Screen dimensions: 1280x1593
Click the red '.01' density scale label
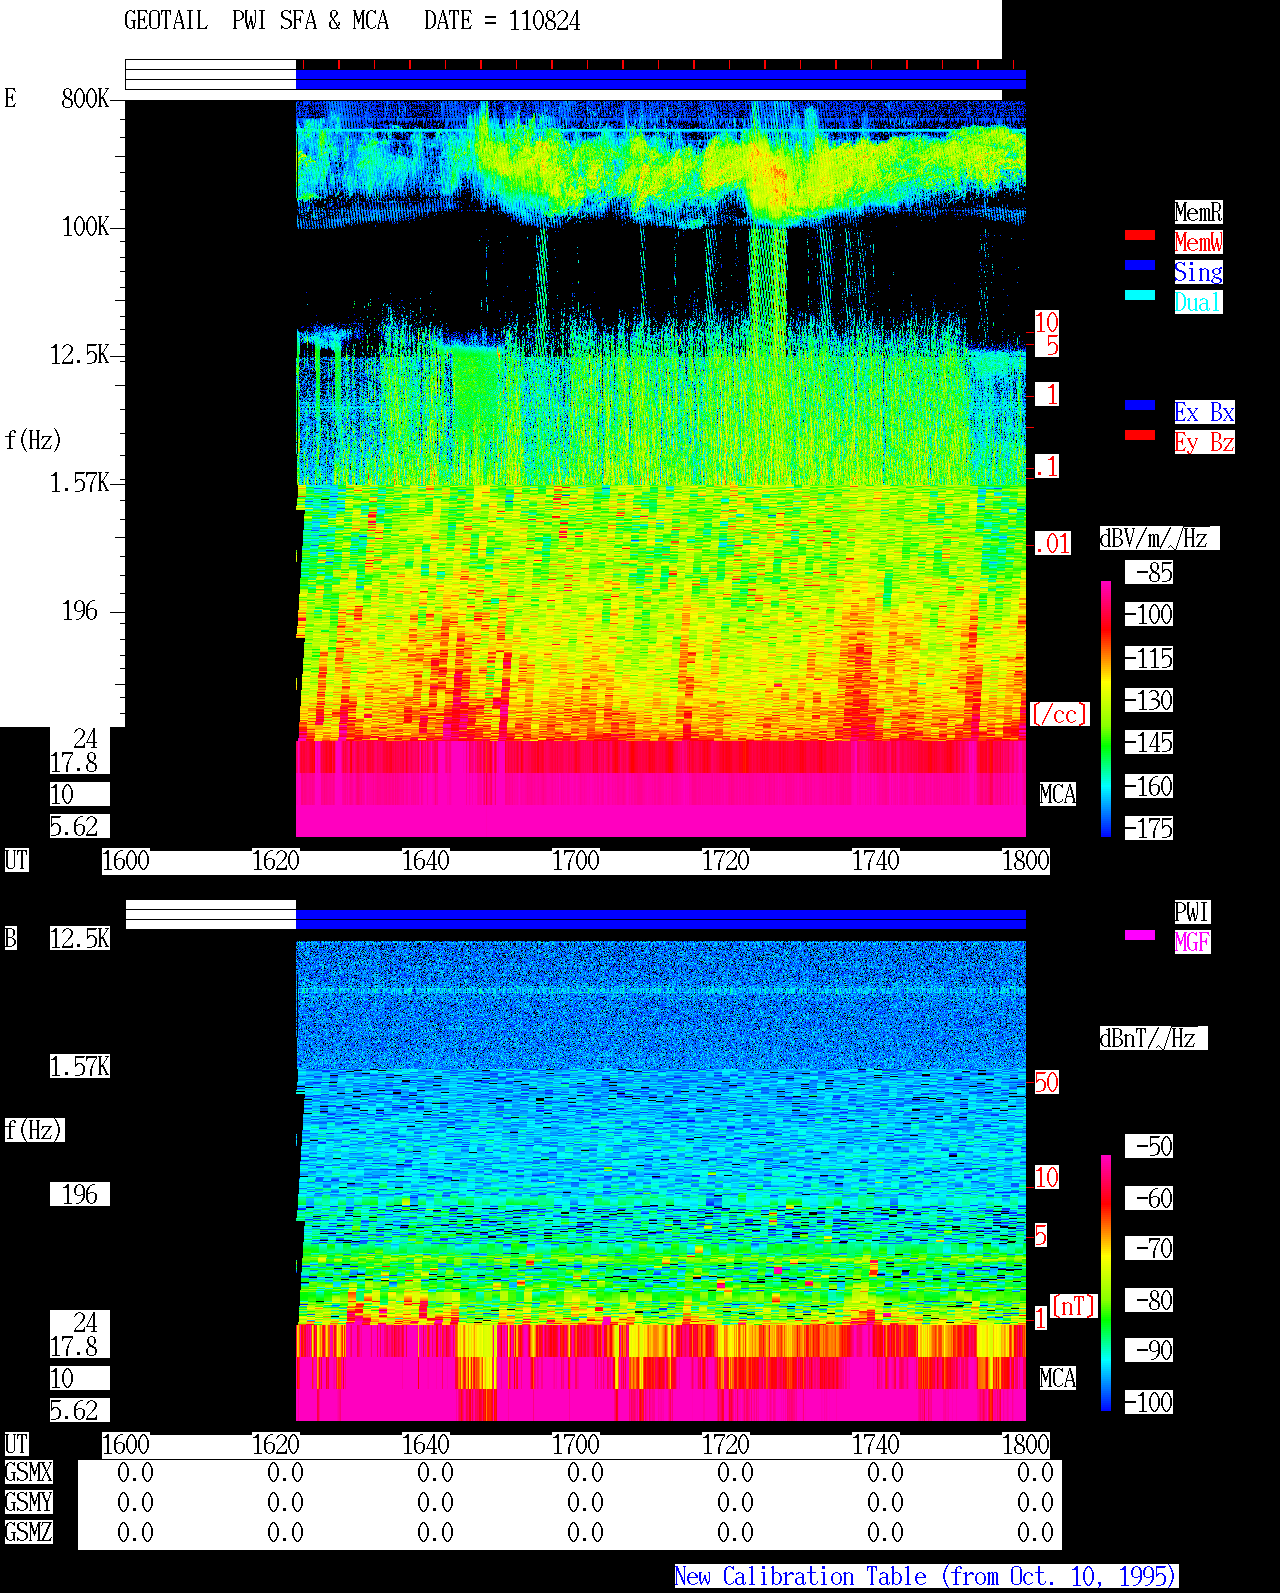1053,543
